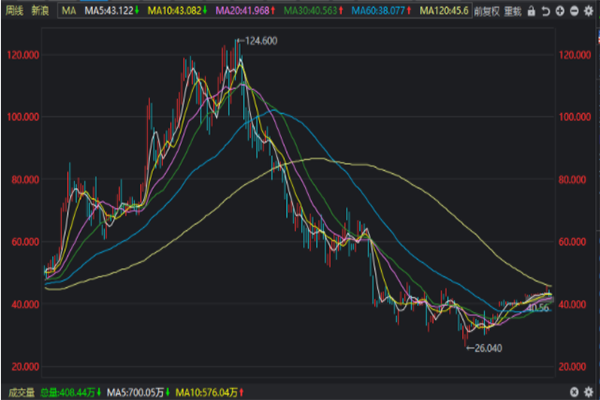Zoom in with the plus icon
The width and height of the screenshot is (600, 400).
560,11
